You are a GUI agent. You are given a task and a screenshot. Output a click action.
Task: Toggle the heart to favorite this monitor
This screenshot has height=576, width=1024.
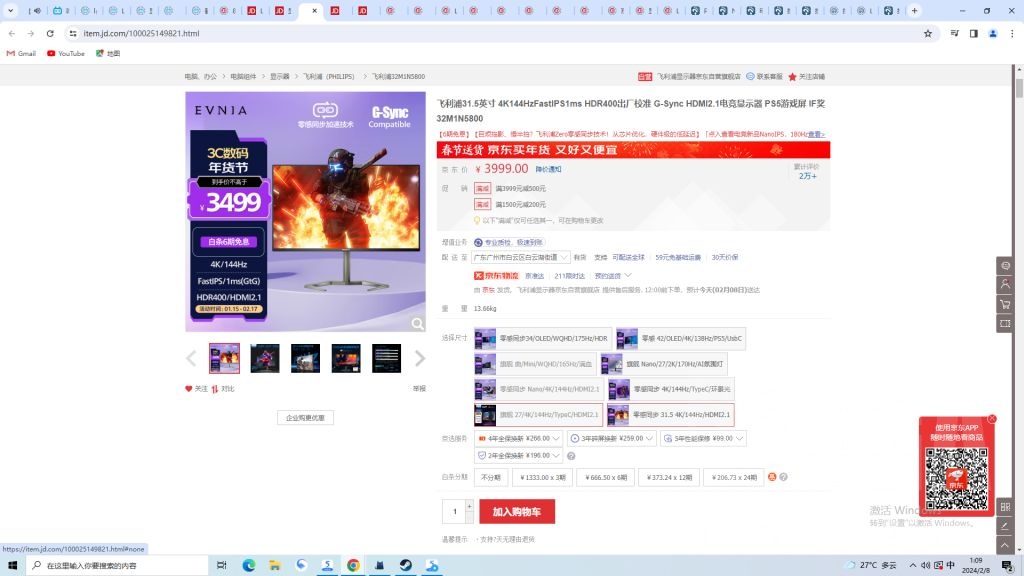click(x=188, y=389)
